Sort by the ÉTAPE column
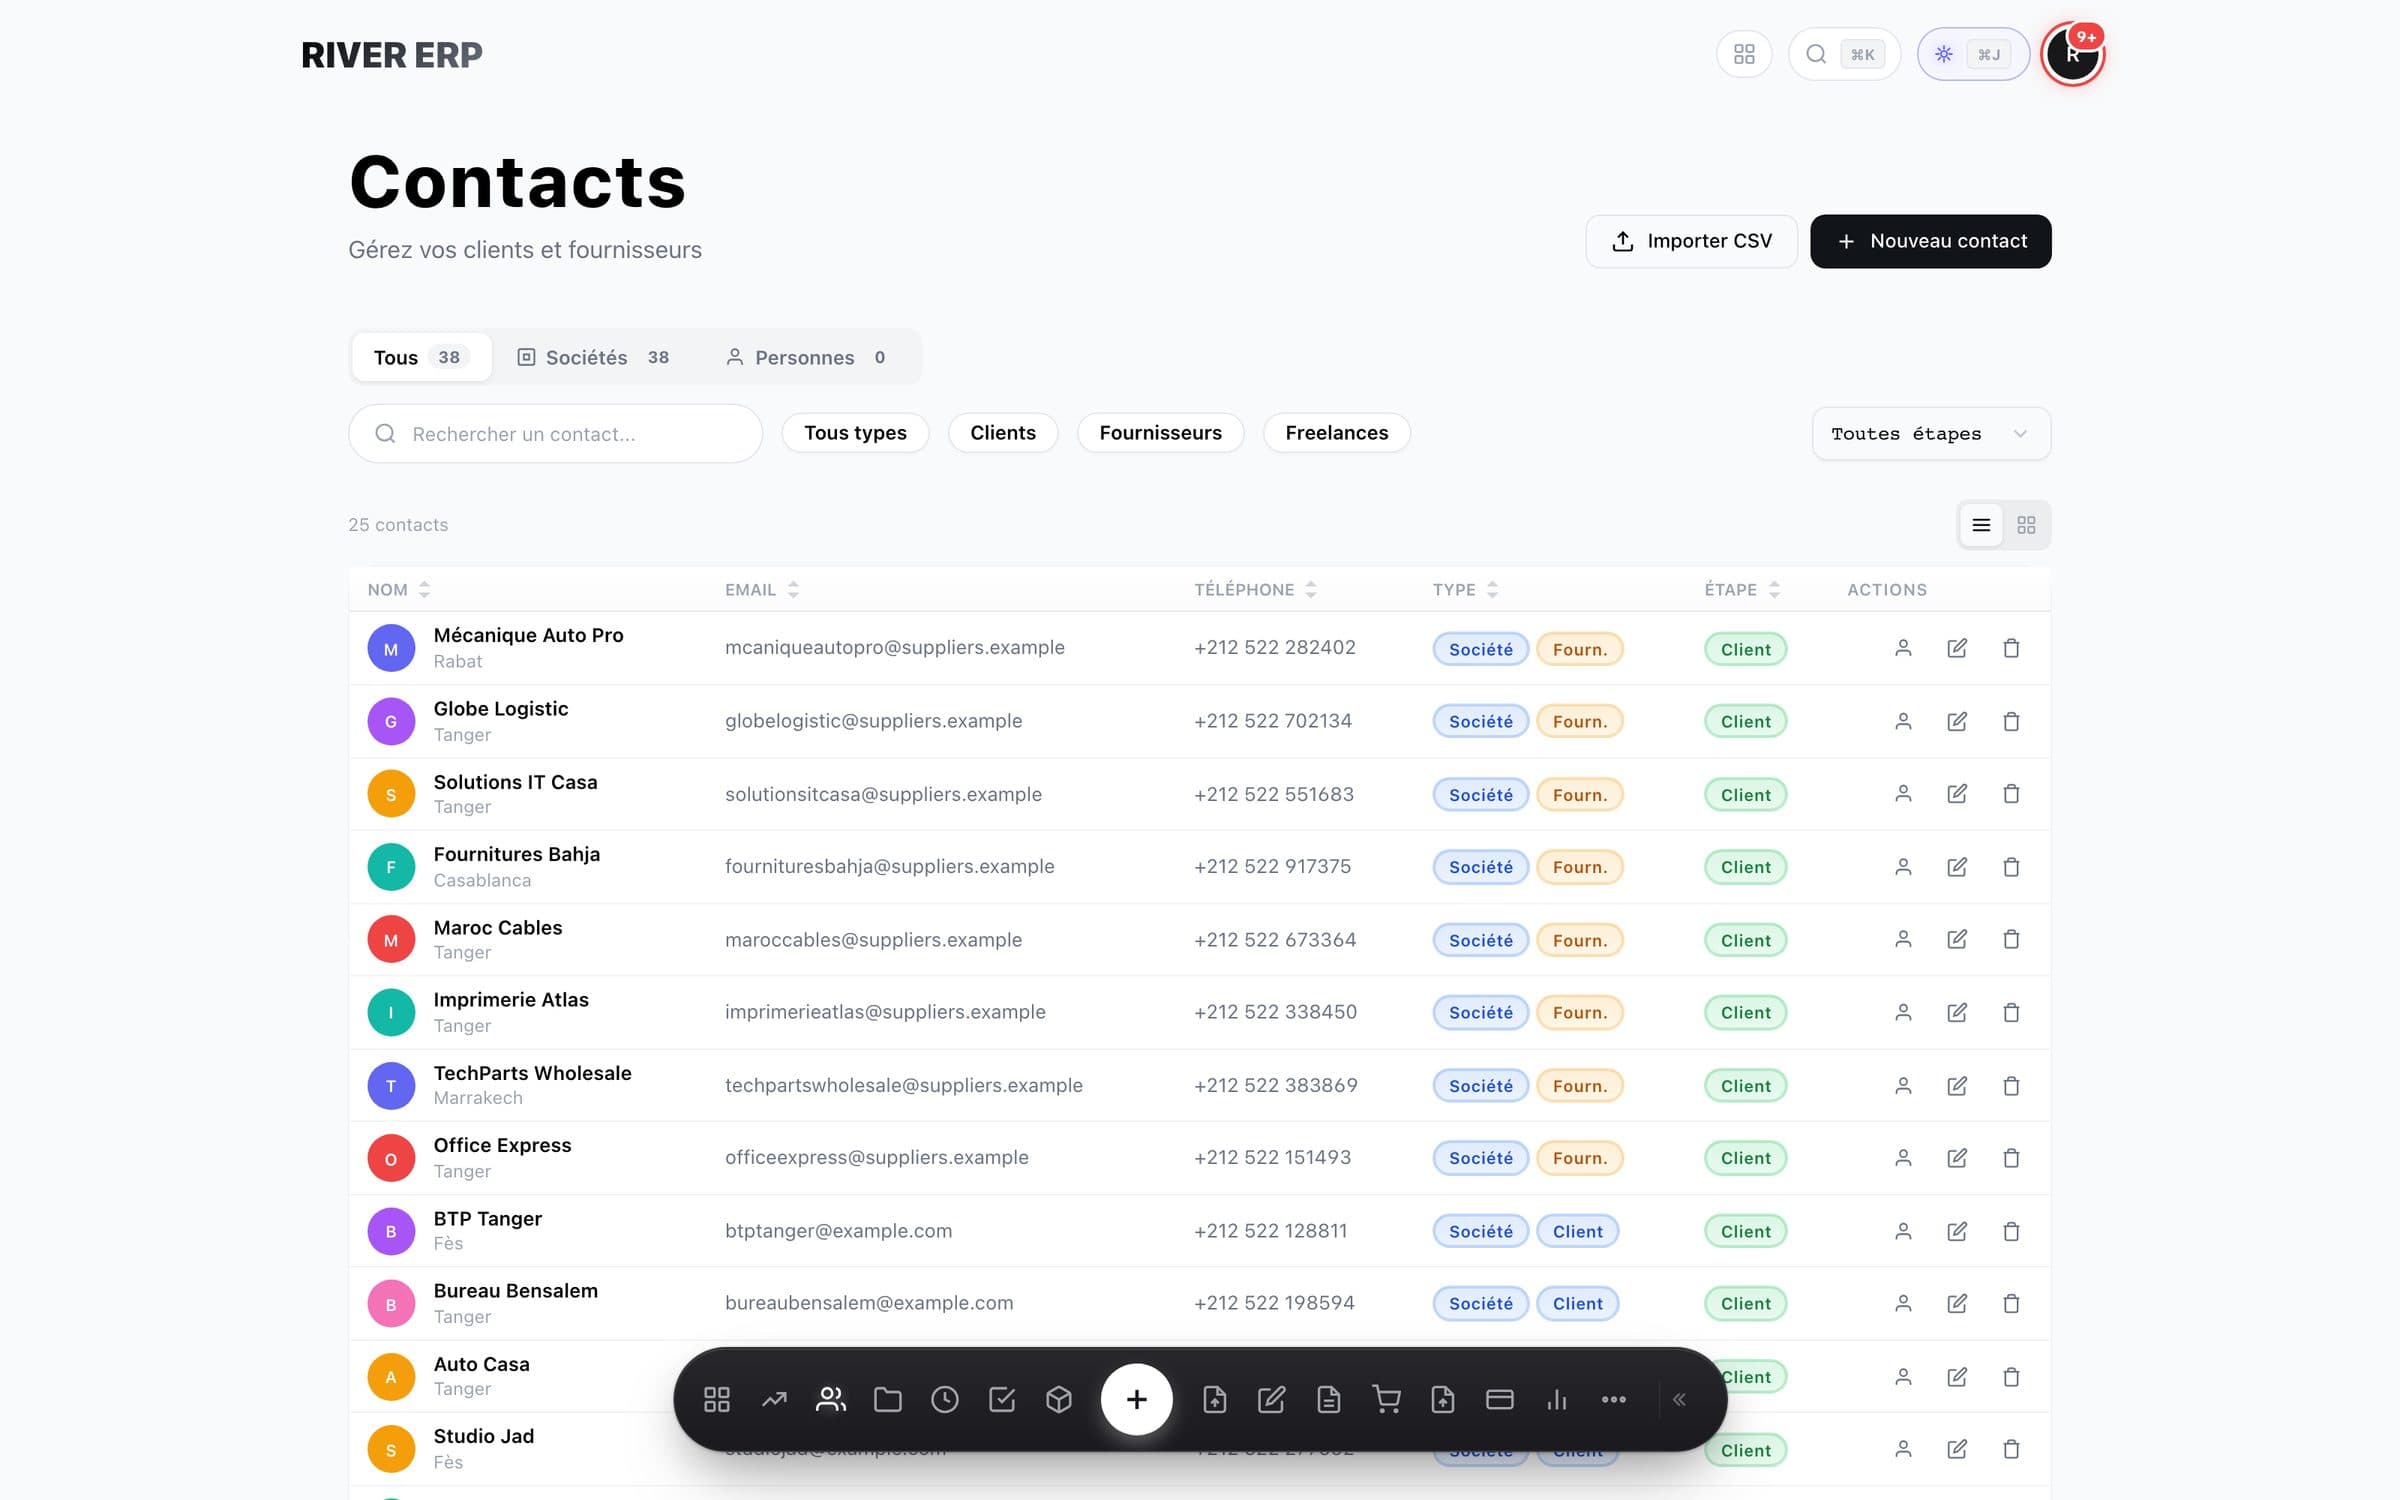Screen dimensions: 2400x1500 (1742, 590)
